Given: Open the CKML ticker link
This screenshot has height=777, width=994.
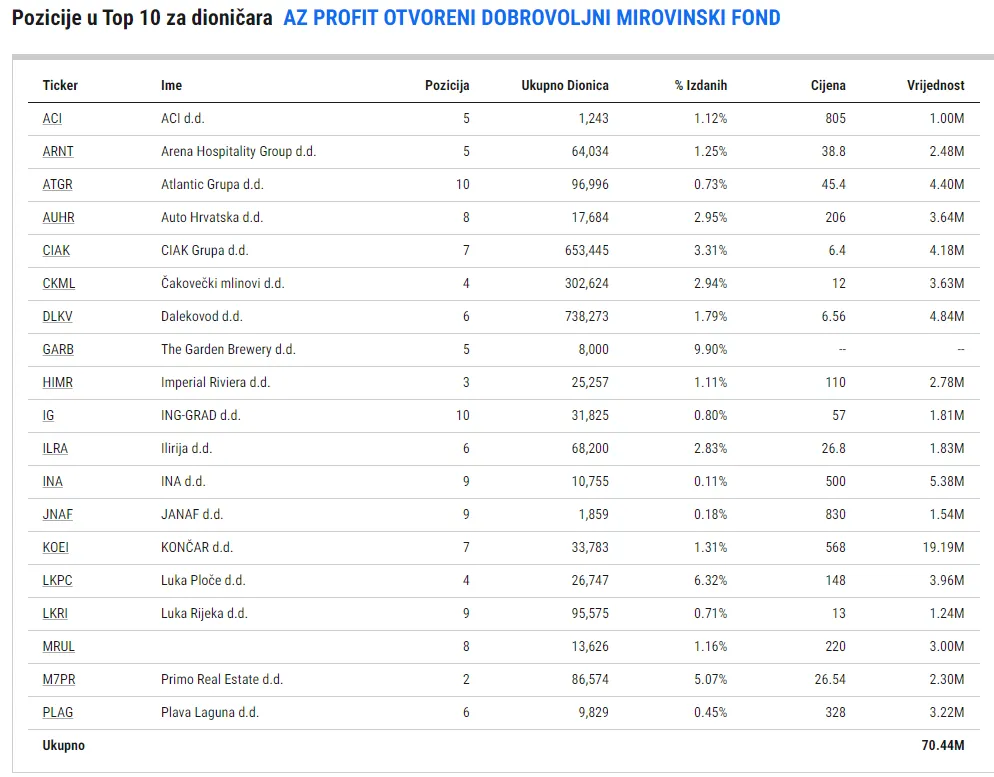Looking at the screenshot, I should [58, 283].
